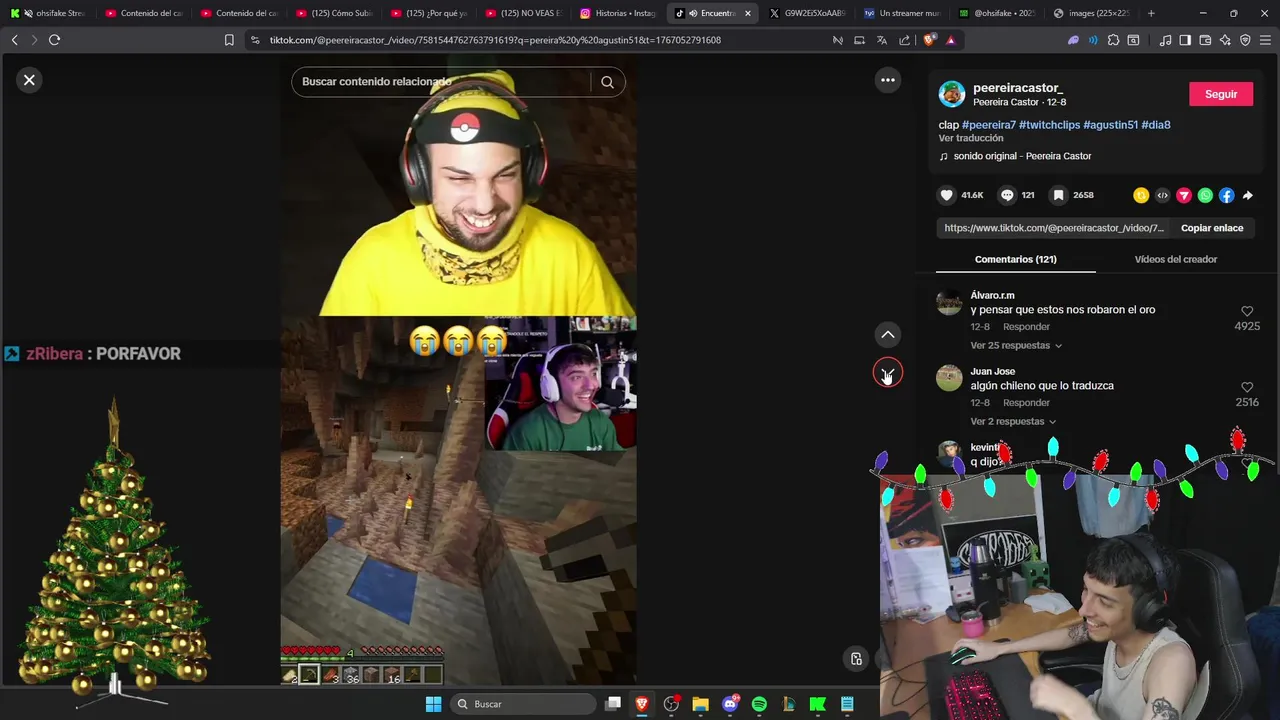Click the search magnifier in related content bar

point(607,82)
